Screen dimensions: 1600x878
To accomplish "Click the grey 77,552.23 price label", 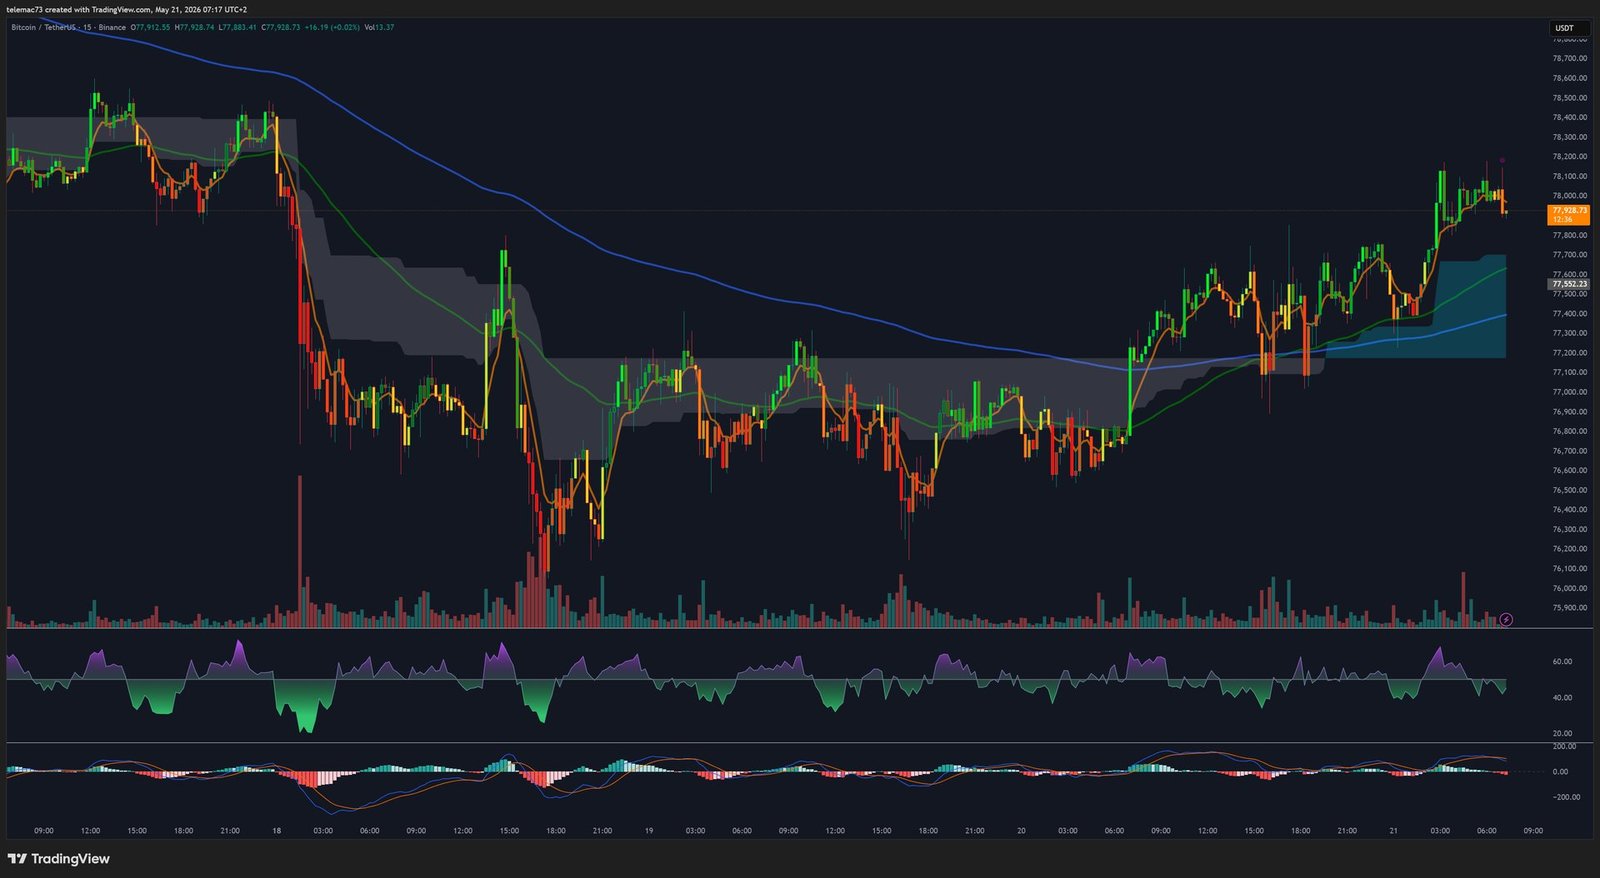I will point(1569,284).
